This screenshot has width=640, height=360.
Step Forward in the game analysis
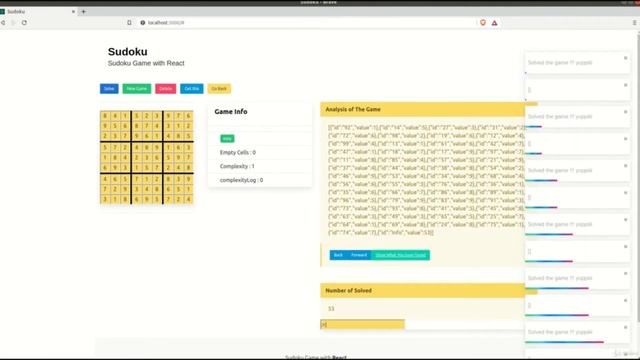(x=359, y=255)
